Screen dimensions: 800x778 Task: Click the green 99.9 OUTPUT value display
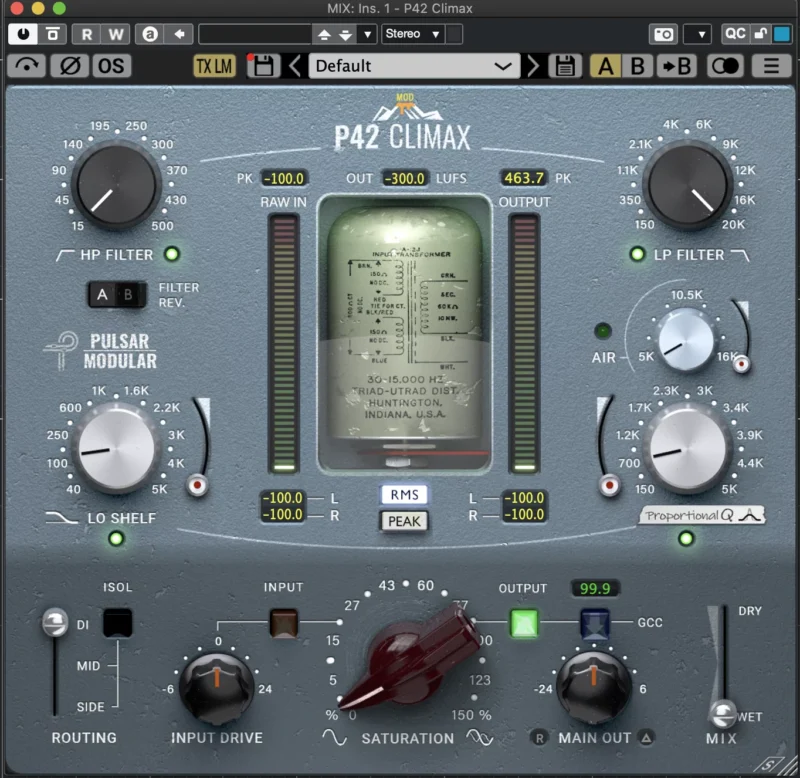[x=594, y=588]
